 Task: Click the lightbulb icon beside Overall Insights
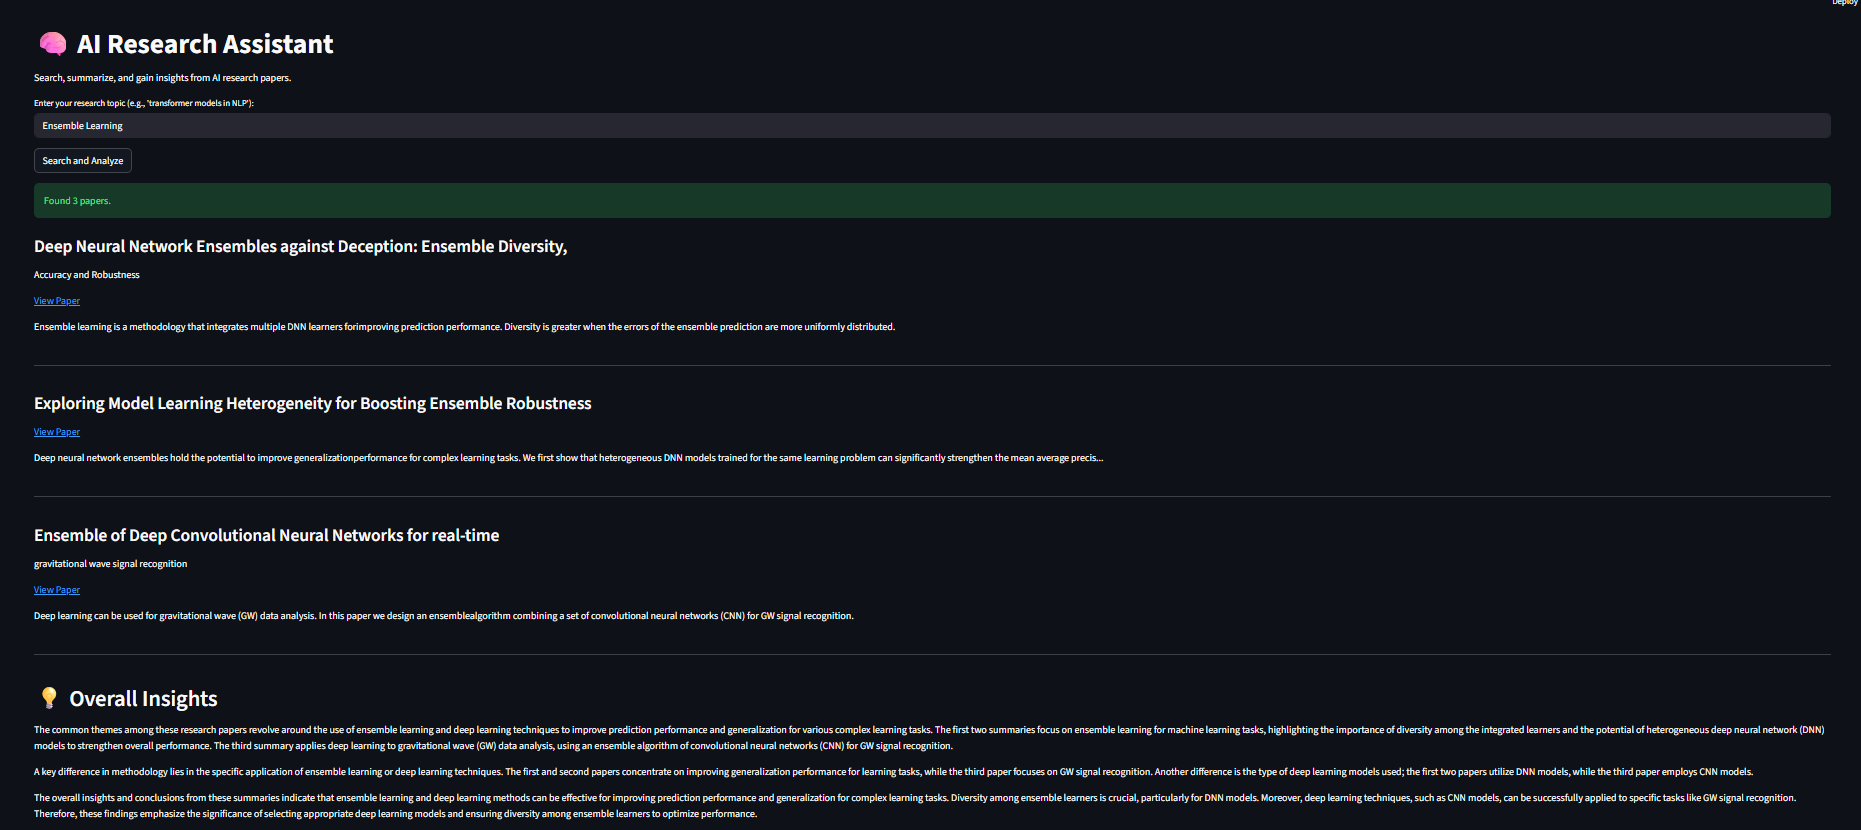48,698
